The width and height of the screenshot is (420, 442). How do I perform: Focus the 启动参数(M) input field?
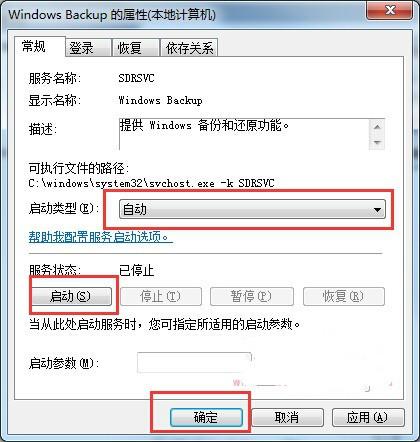click(194, 363)
